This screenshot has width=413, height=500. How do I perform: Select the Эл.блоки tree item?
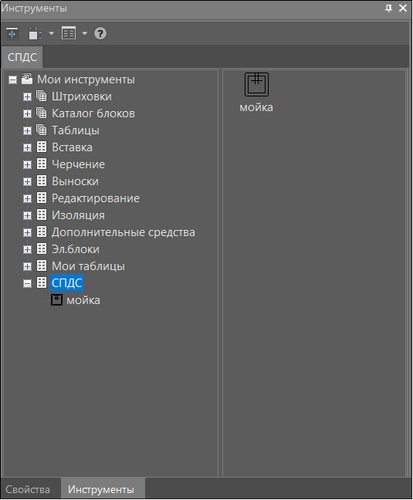tap(76, 249)
